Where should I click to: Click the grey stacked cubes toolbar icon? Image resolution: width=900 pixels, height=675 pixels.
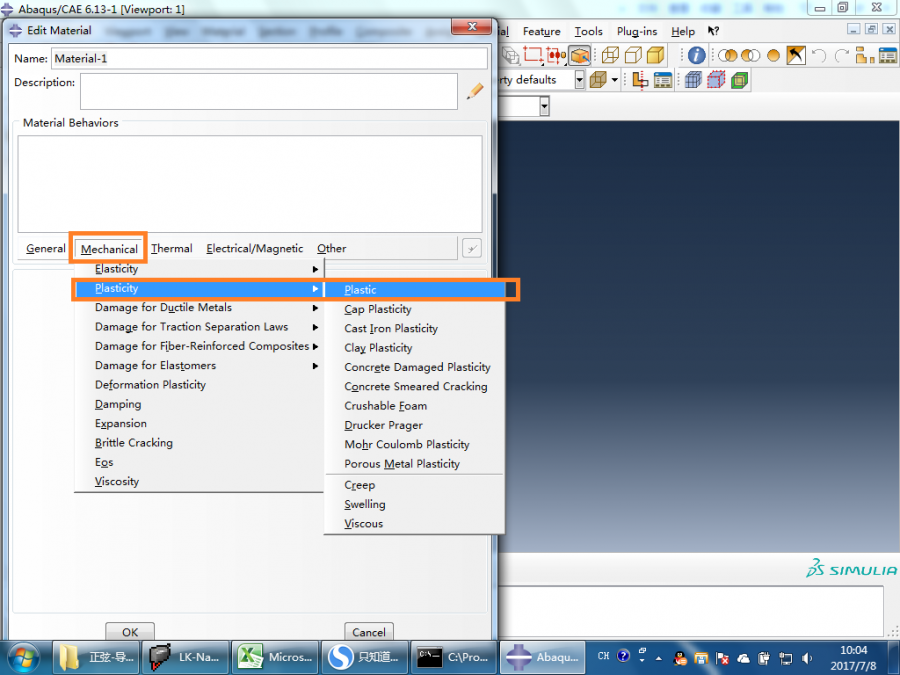[x=510, y=56]
